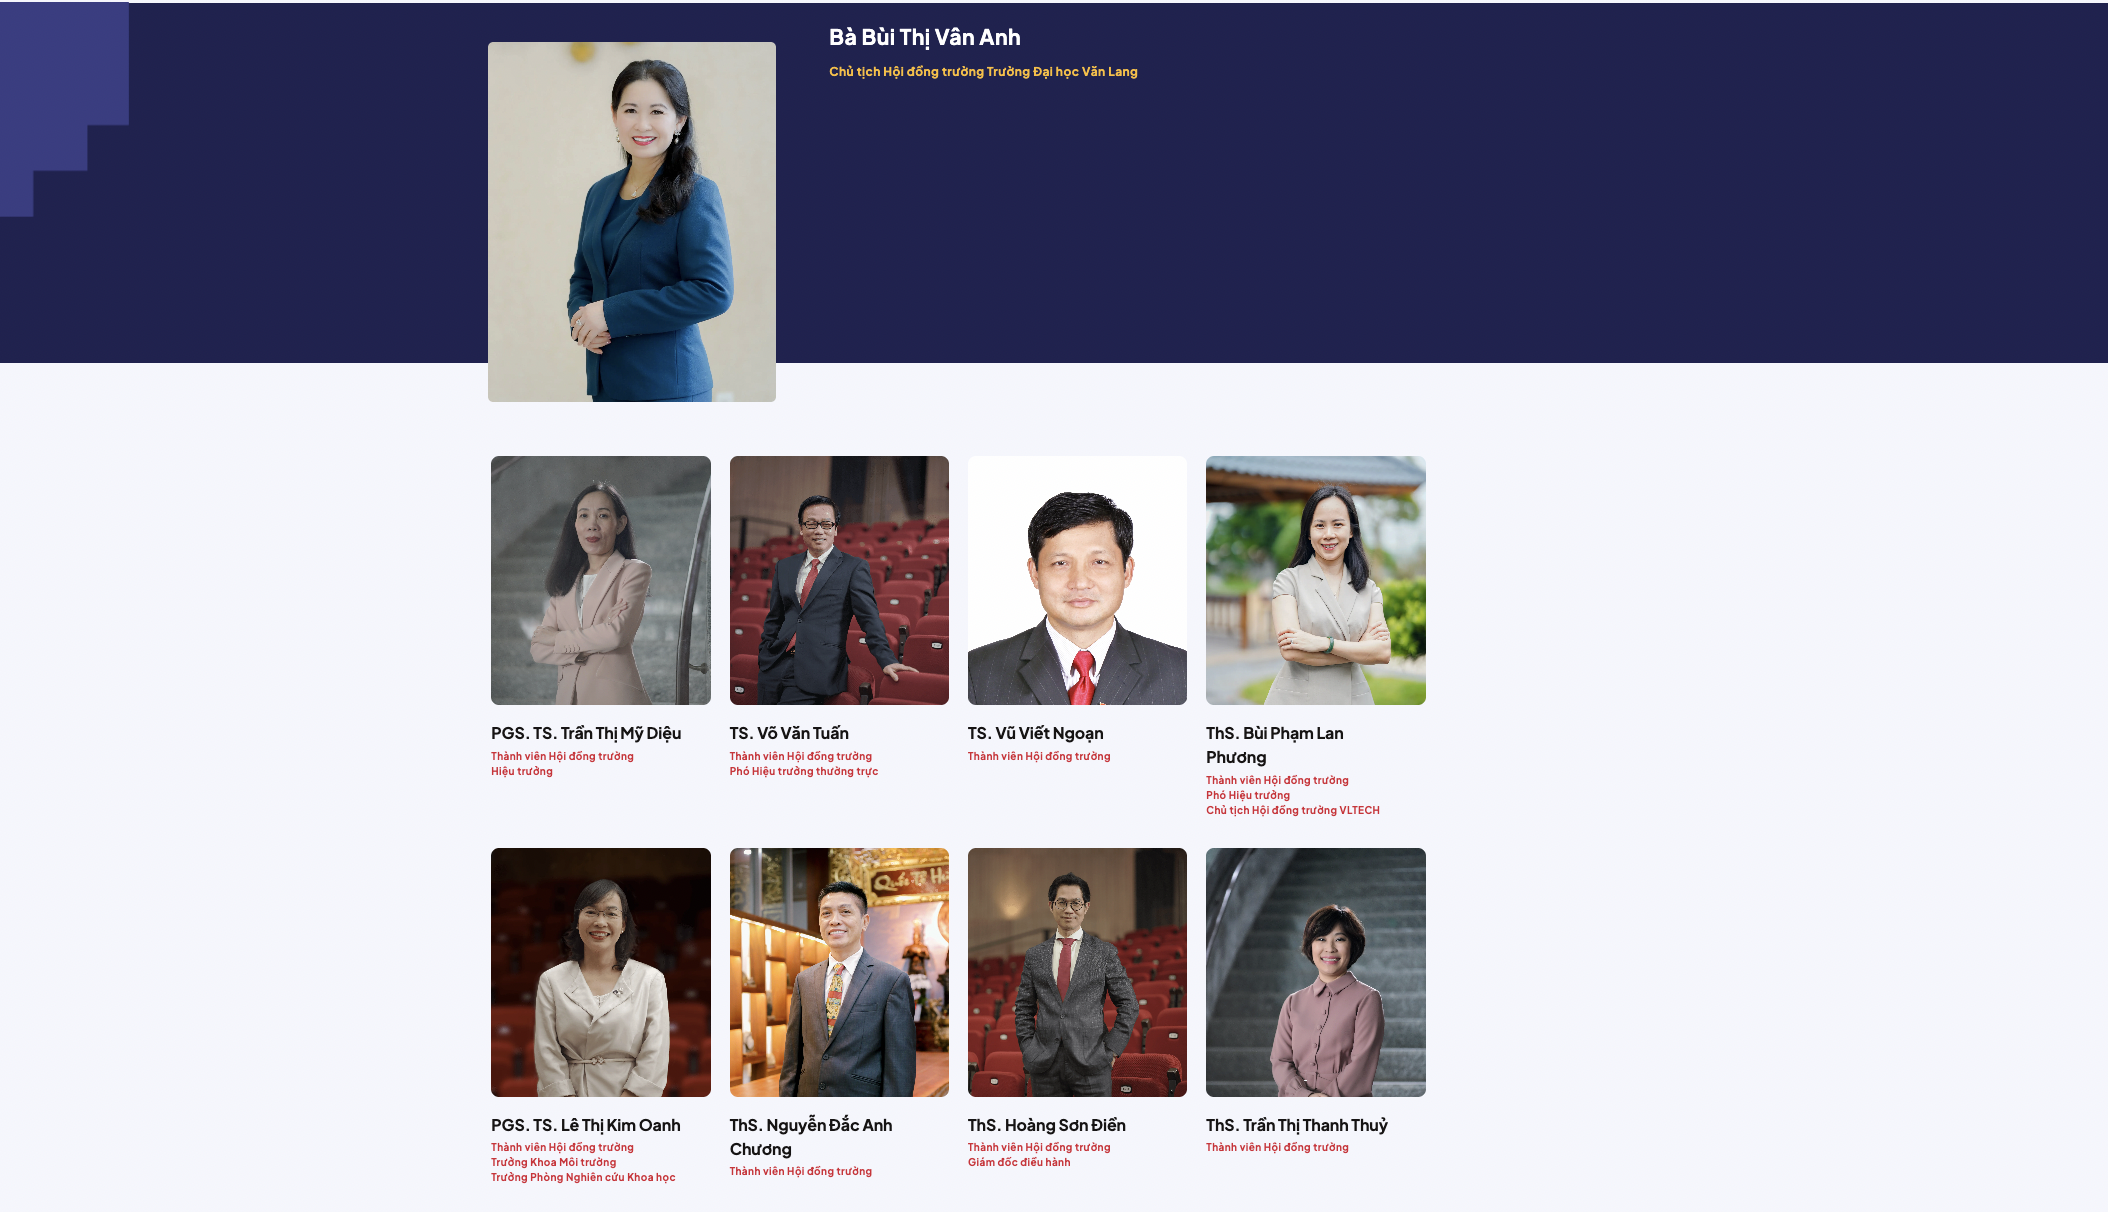Image resolution: width=2108 pixels, height=1212 pixels.
Task: Open photo of ThS. Trần Thị Thanh Thuỷ
Action: point(1316,972)
